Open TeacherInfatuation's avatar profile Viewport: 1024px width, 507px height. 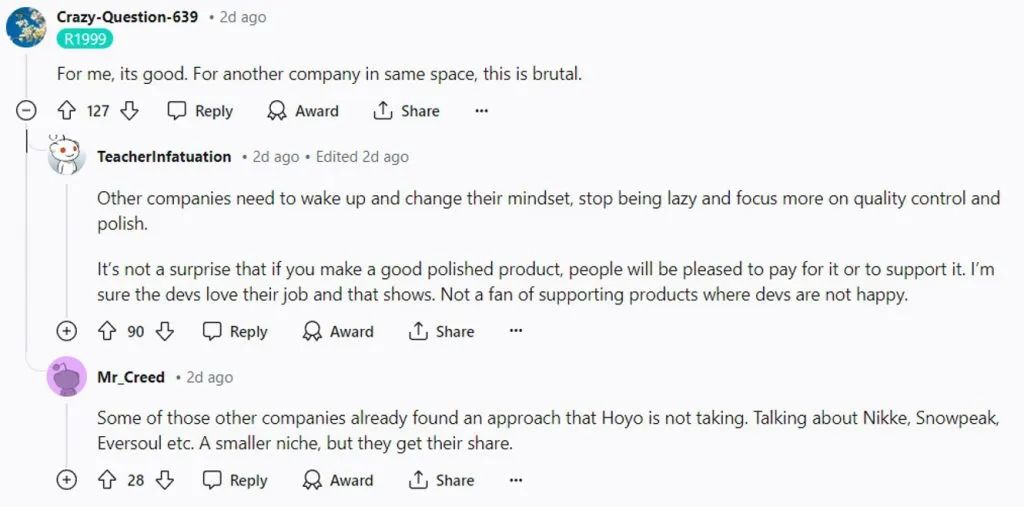pyautogui.click(x=67, y=156)
